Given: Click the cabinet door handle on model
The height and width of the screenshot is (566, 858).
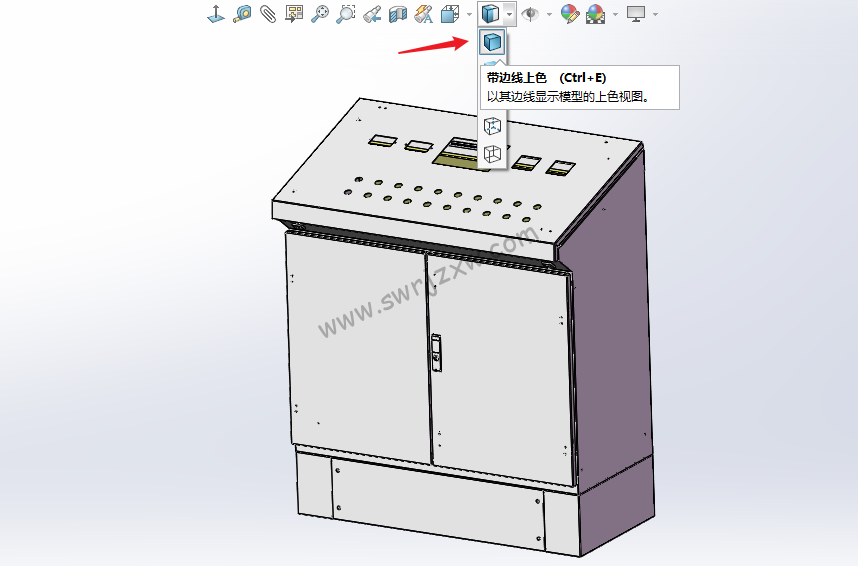Looking at the screenshot, I should tap(436, 353).
